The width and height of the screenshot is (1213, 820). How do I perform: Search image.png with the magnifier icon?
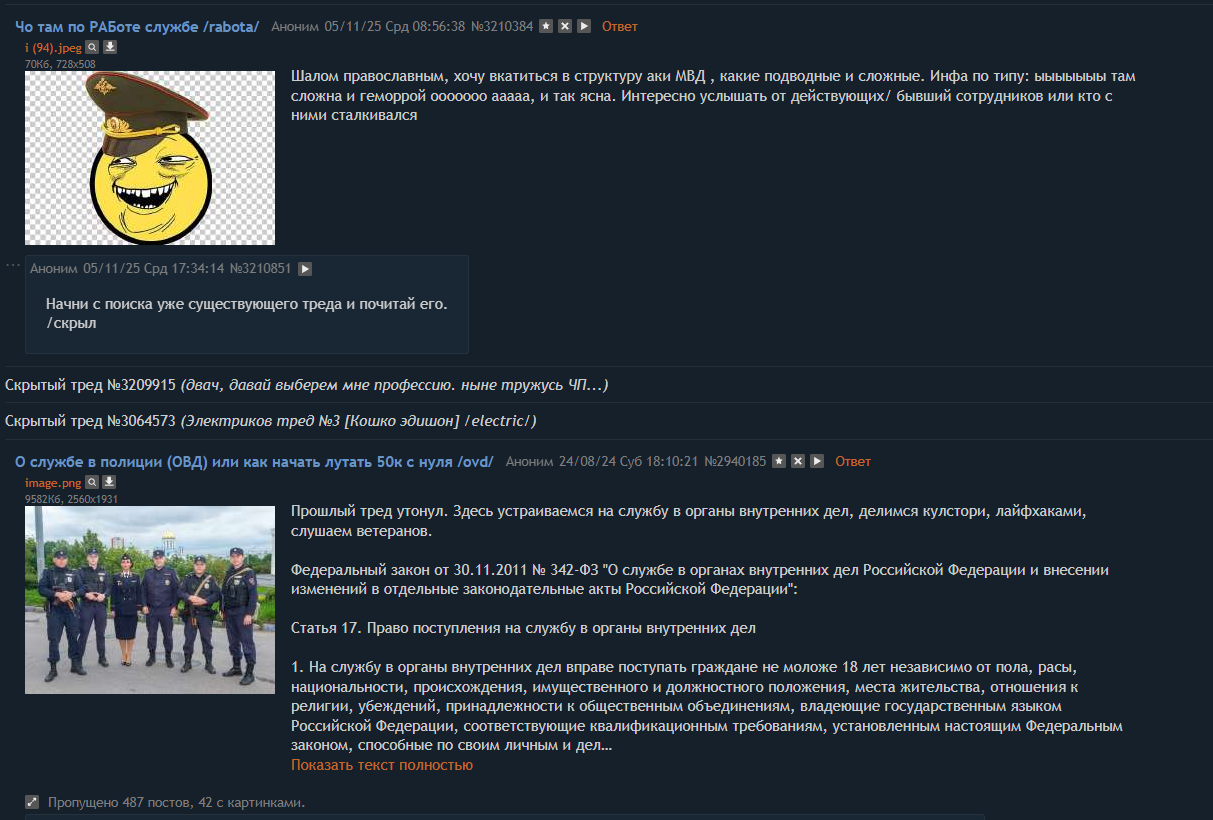(x=92, y=482)
